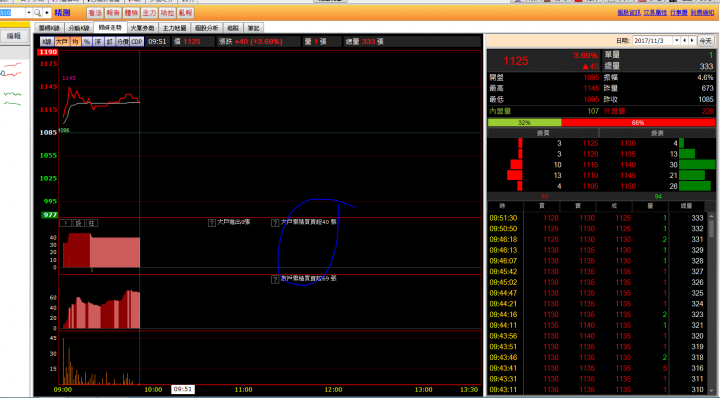Click the 今天 today button
Image resolution: width=720 pixels, height=398 pixels.
click(x=706, y=41)
